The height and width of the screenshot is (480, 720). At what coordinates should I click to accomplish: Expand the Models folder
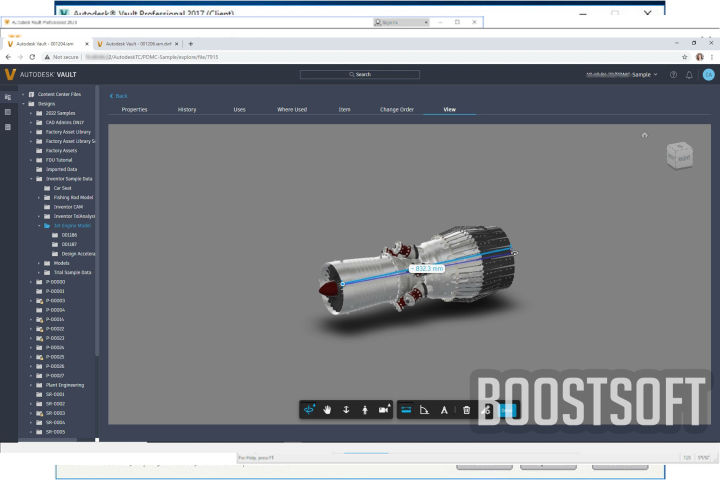coord(39,263)
